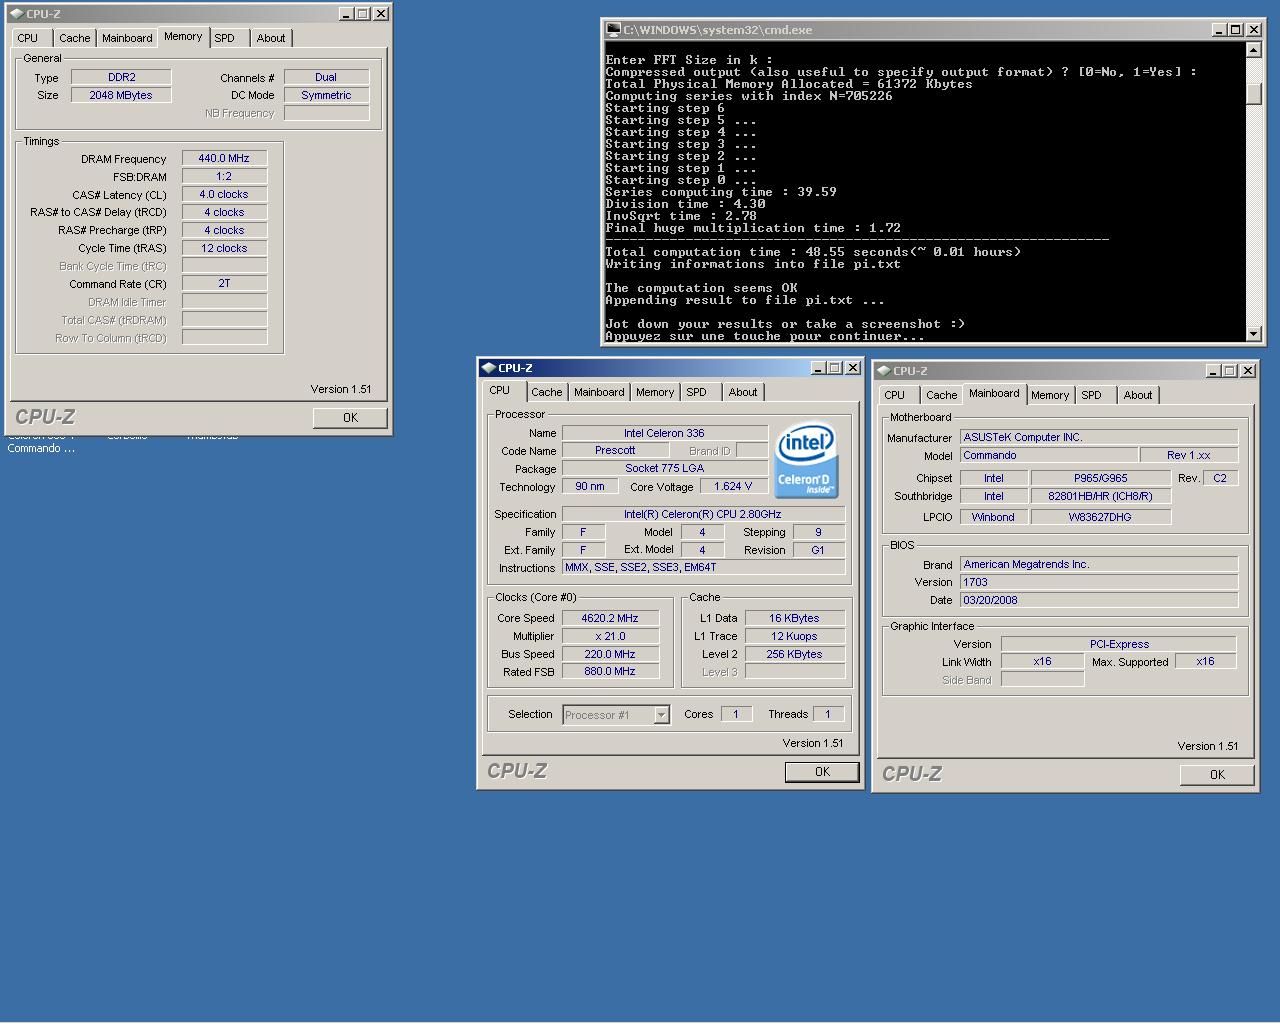The width and height of the screenshot is (1280, 1024).
Task: Switch to Mainboard tab in memory window
Action: coord(127,38)
